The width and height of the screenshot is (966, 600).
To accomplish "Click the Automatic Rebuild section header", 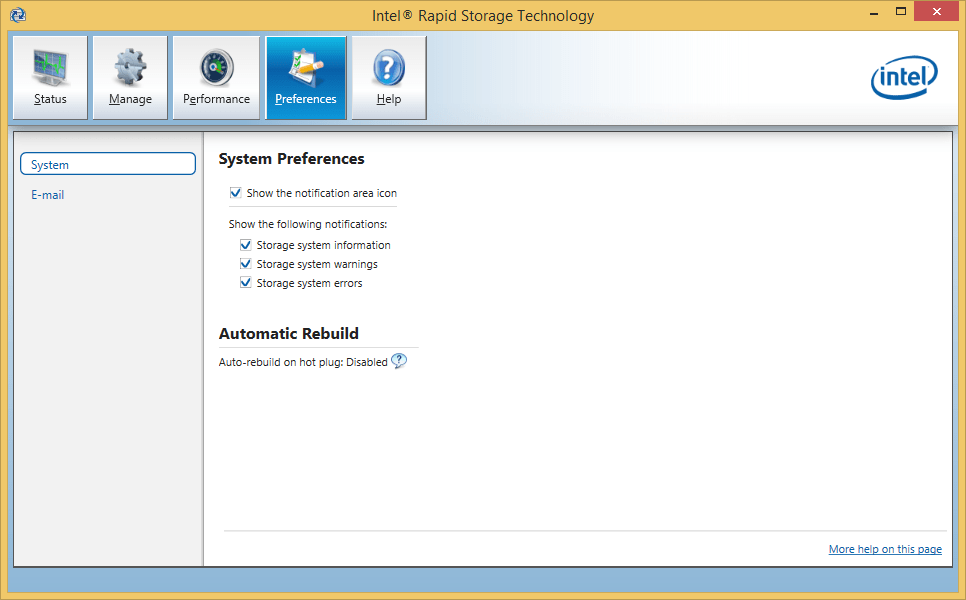I will point(289,333).
